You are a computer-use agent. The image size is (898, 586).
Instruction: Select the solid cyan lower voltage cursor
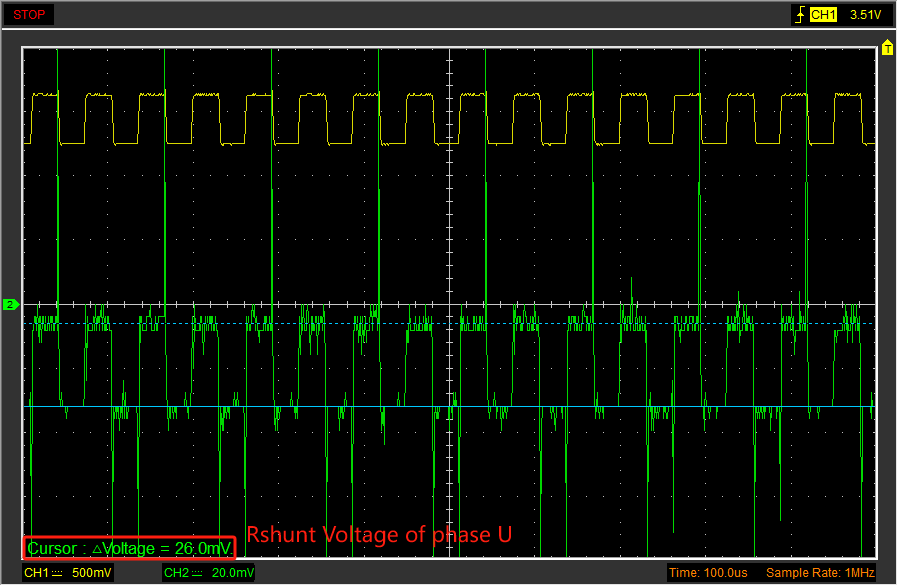pos(449,407)
